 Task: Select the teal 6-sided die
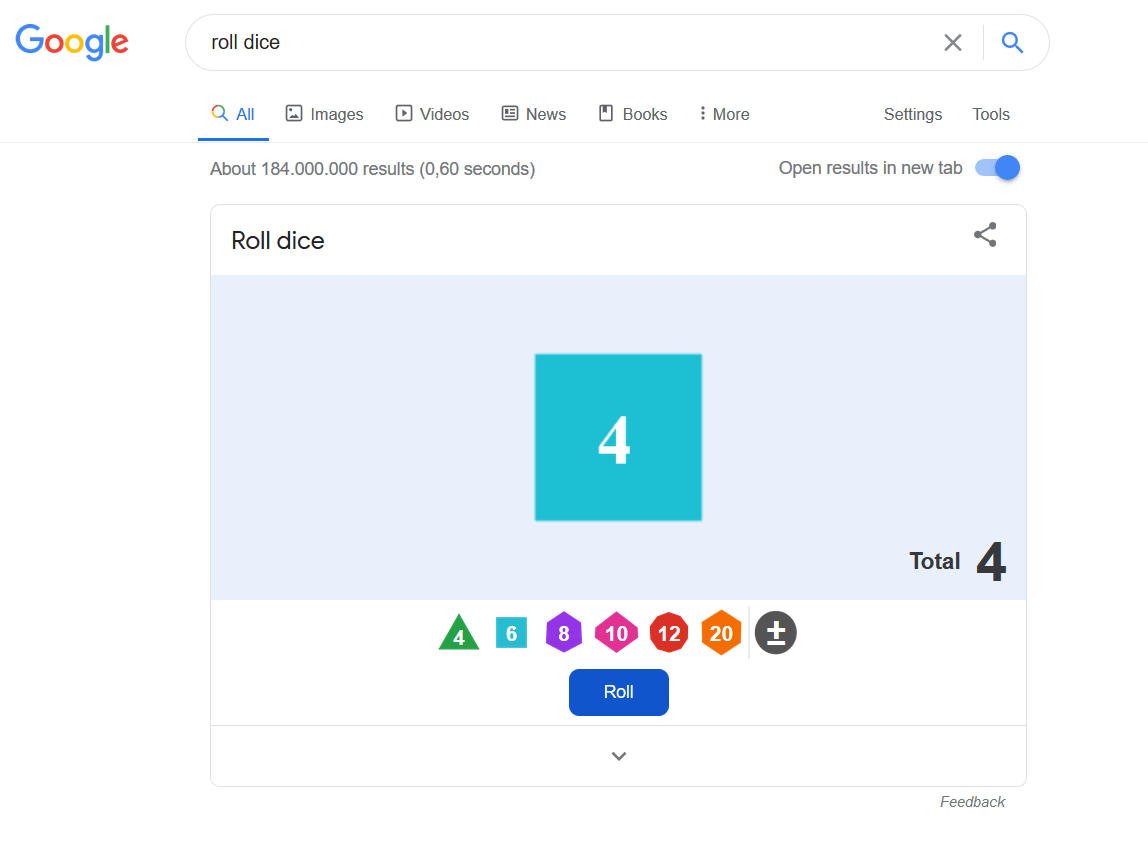pyautogui.click(x=511, y=633)
